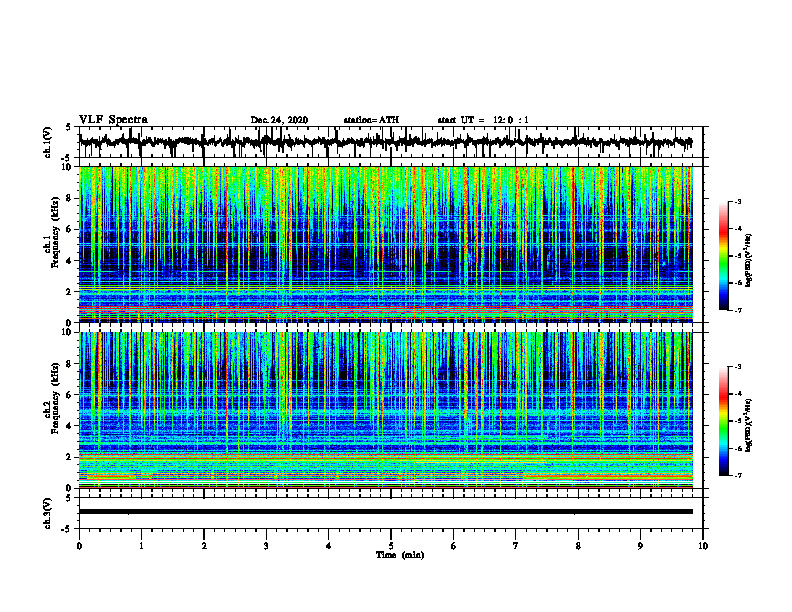The height and width of the screenshot is (612, 792).
Task: Click the '-3' value on ch.1 colorbar
Action: pyautogui.click(x=737, y=201)
